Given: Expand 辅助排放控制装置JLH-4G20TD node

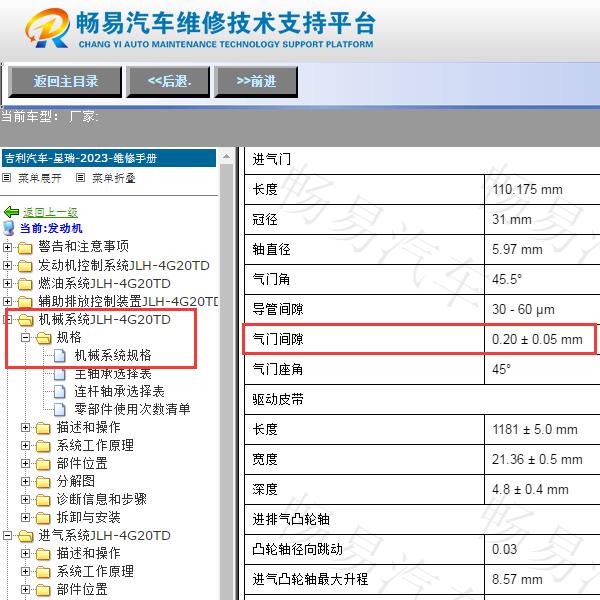Looking at the screenshot, I should (x=7, y=301).
